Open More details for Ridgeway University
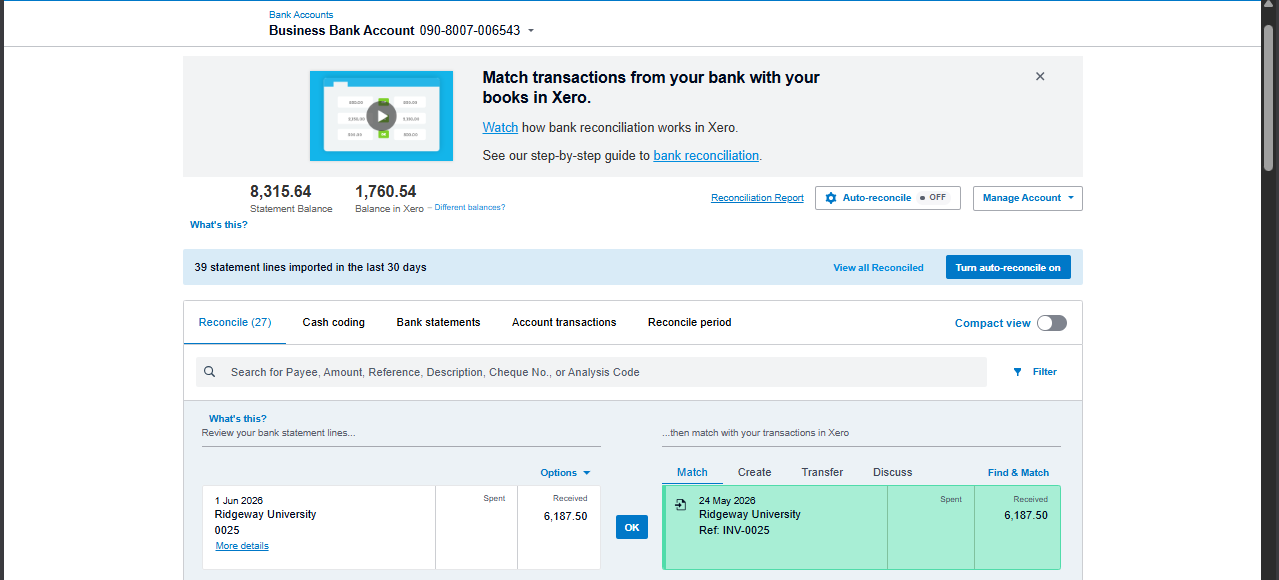Viewport: 1279px width, 580px height. (x=242, y=546)
